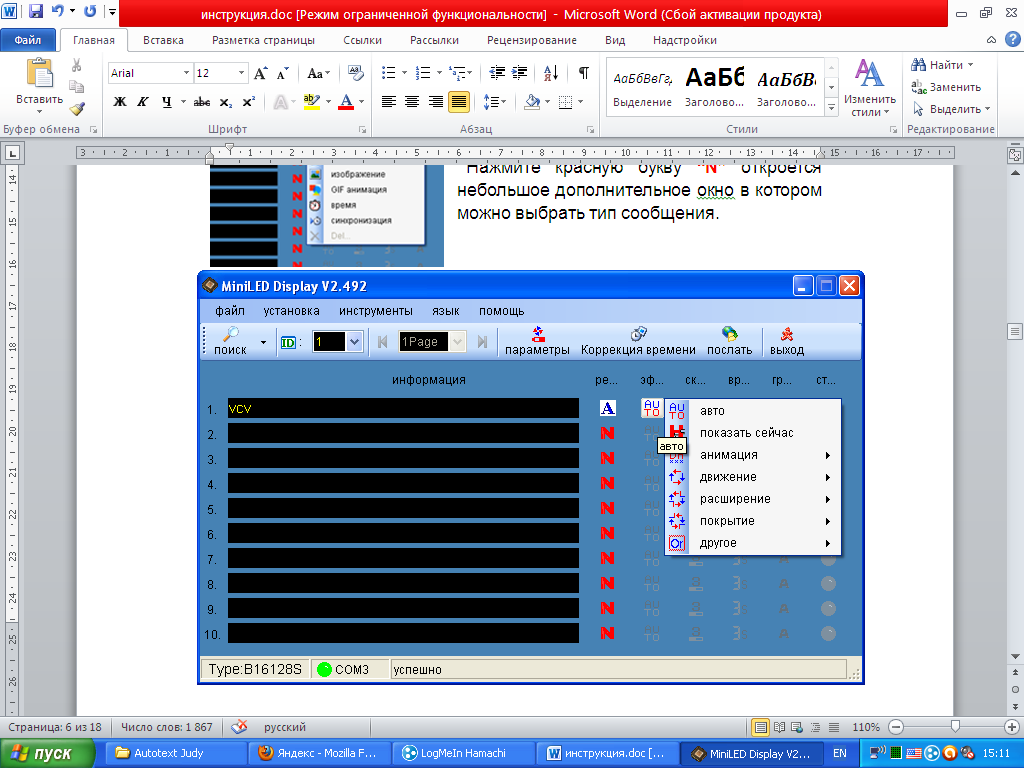Image resolution: width=1024 pixels, height=768 pixels.
Task: Open the Word Help question mark
Action: click(1012, 40)
